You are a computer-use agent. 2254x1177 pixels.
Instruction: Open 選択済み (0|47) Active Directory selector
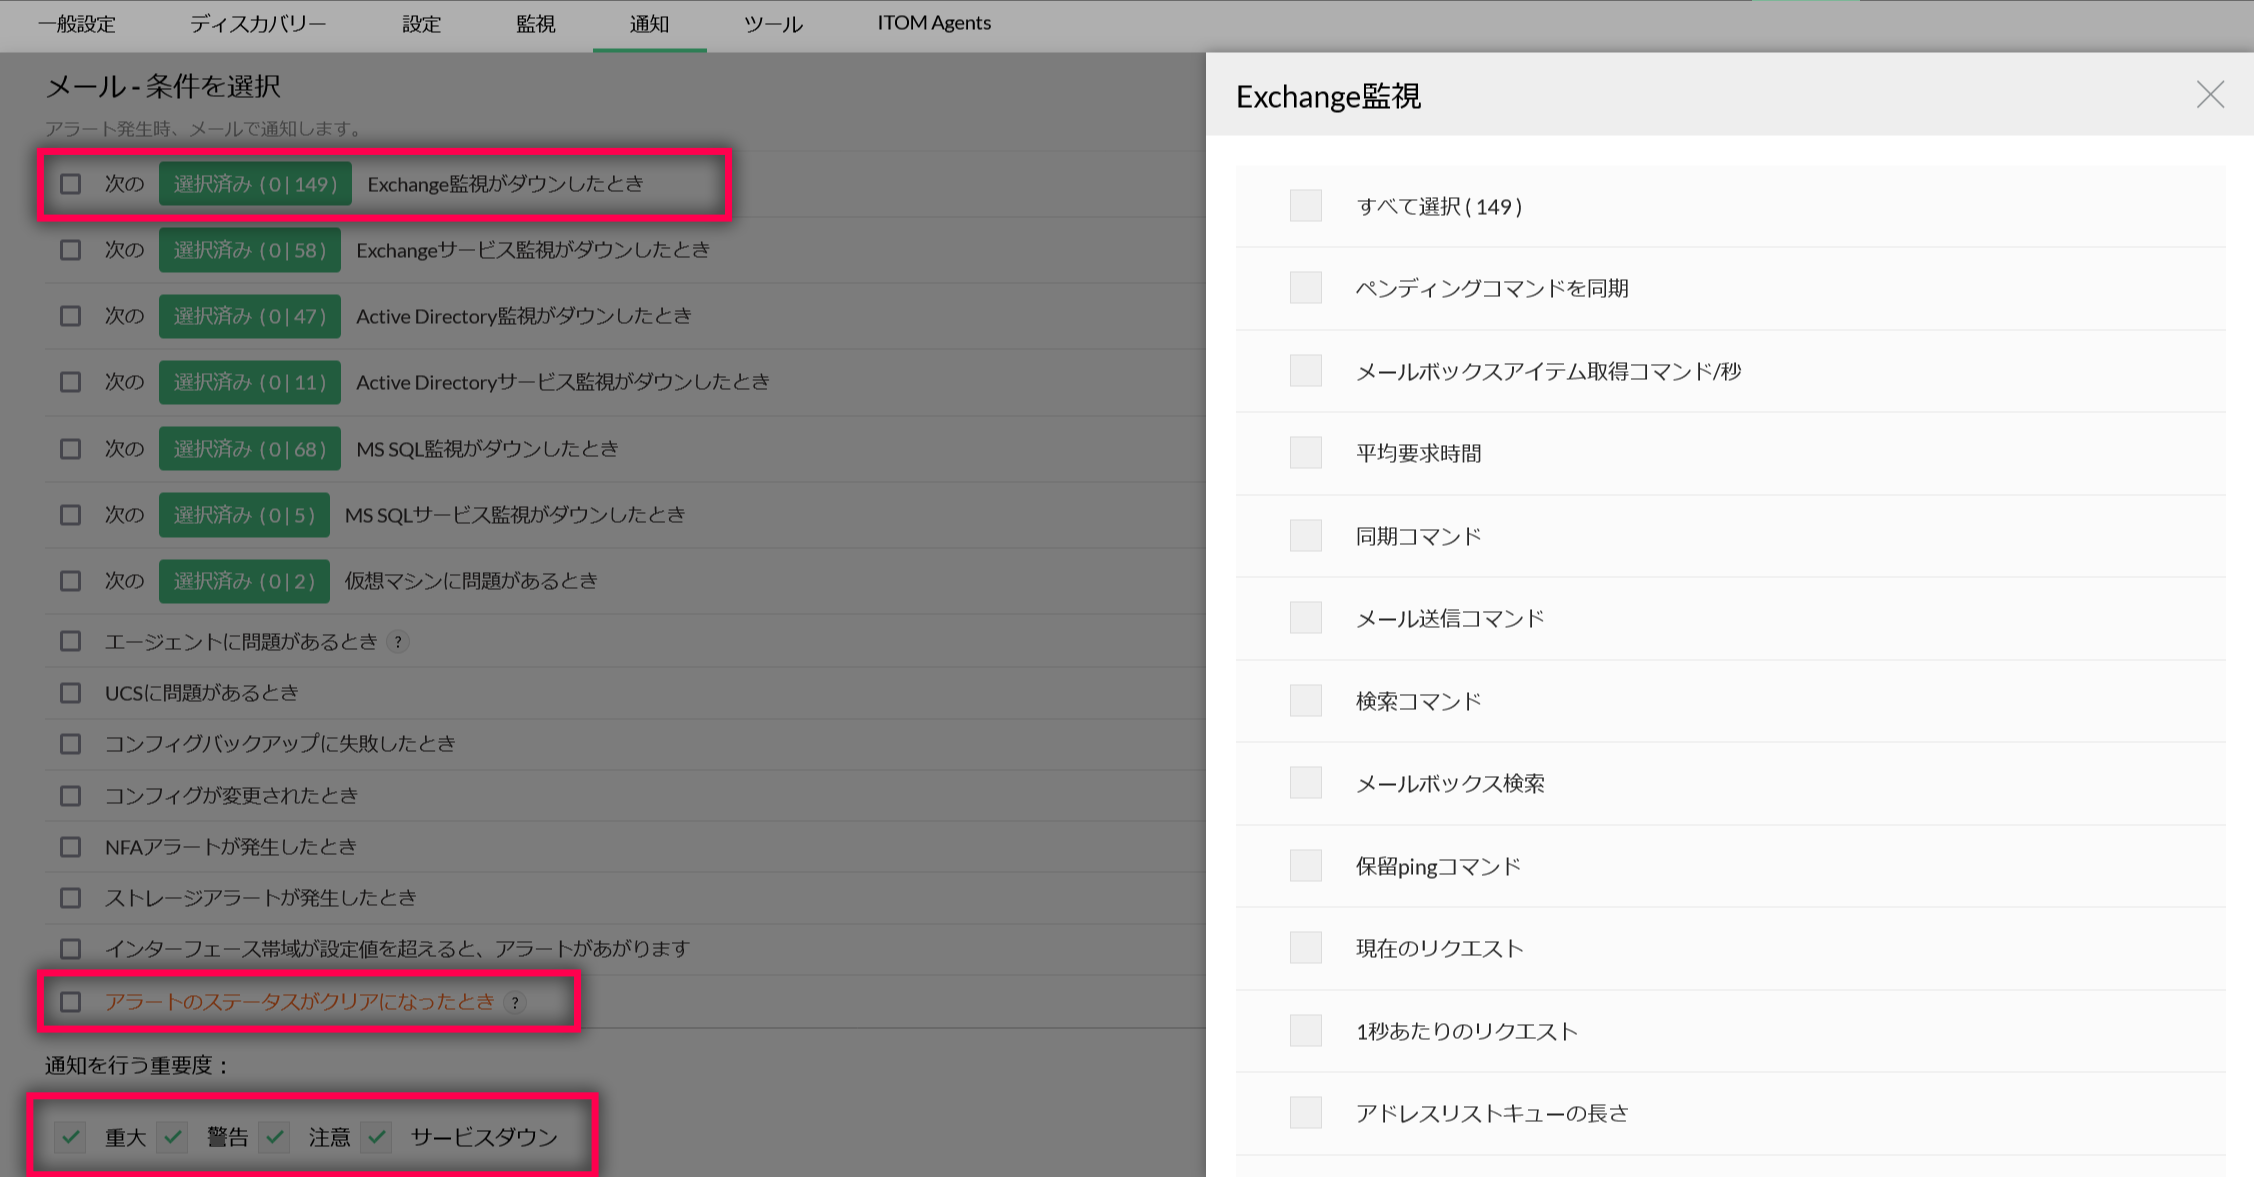point(250,316)
